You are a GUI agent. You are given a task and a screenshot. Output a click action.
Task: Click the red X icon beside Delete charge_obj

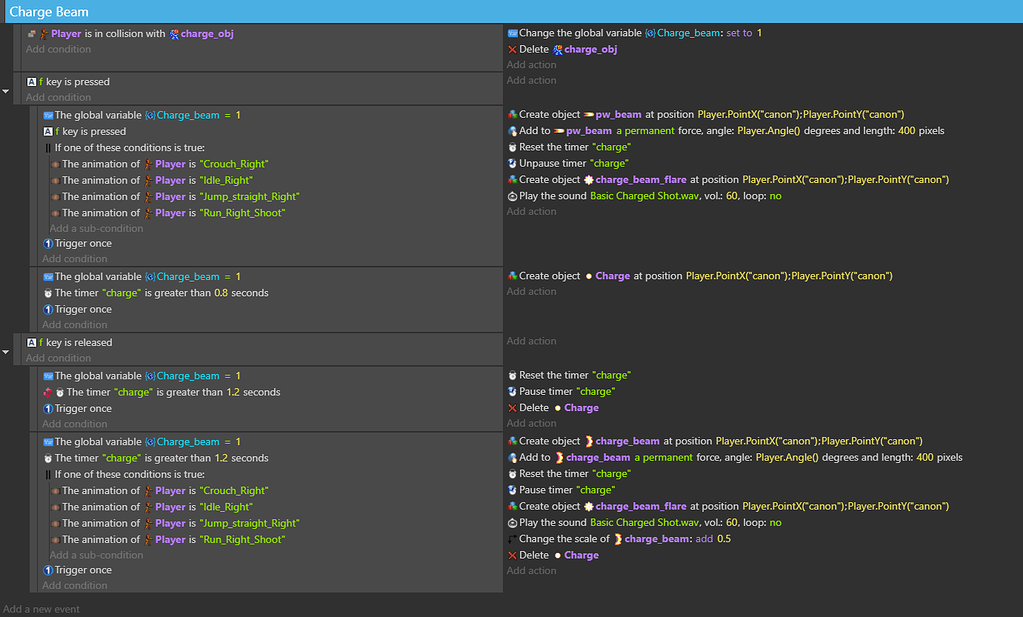[512, 49]
